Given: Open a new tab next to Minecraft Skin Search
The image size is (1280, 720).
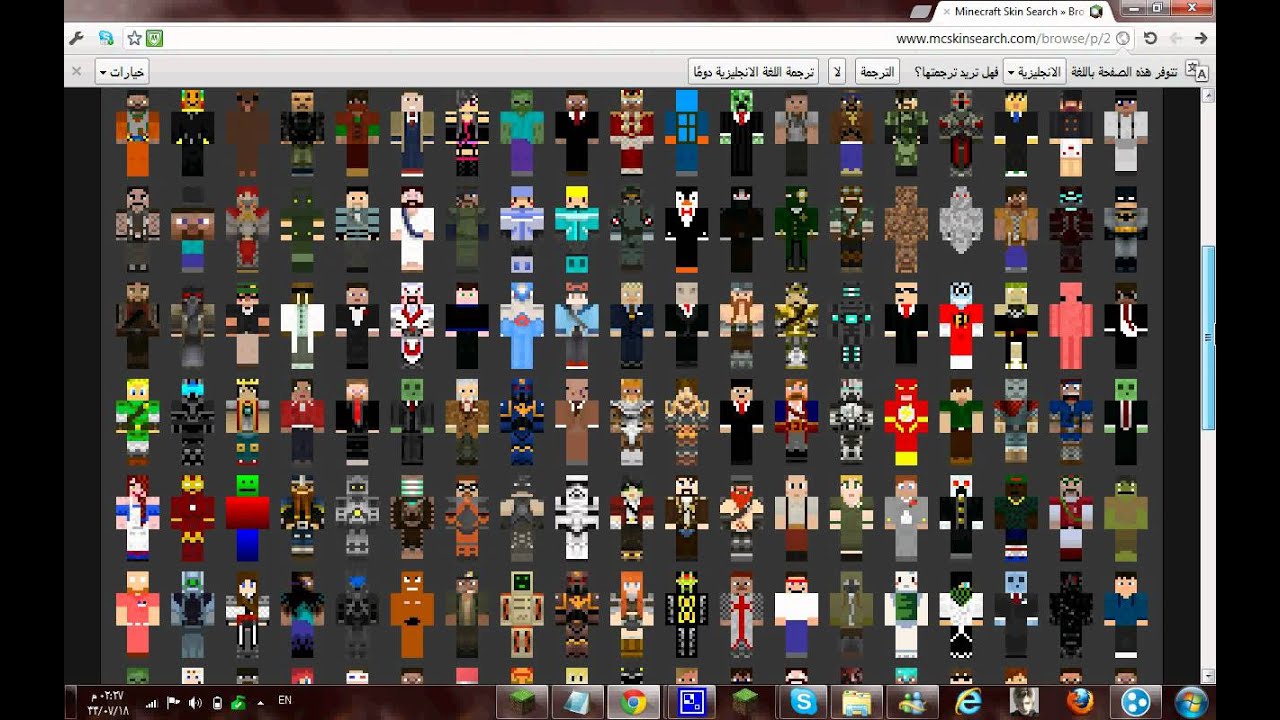Looking at the screenshot, I should click(x=919, y=11).
